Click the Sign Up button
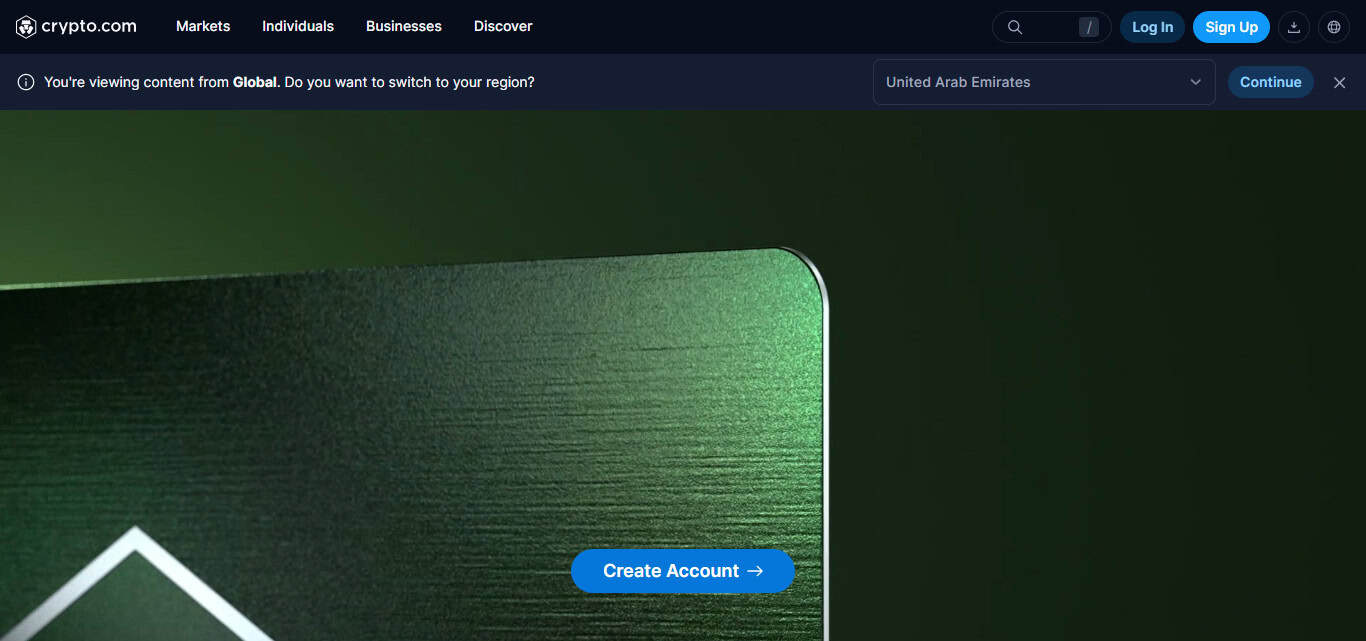The width and height of the screenshot is (1366, 641). [1231, 27]
